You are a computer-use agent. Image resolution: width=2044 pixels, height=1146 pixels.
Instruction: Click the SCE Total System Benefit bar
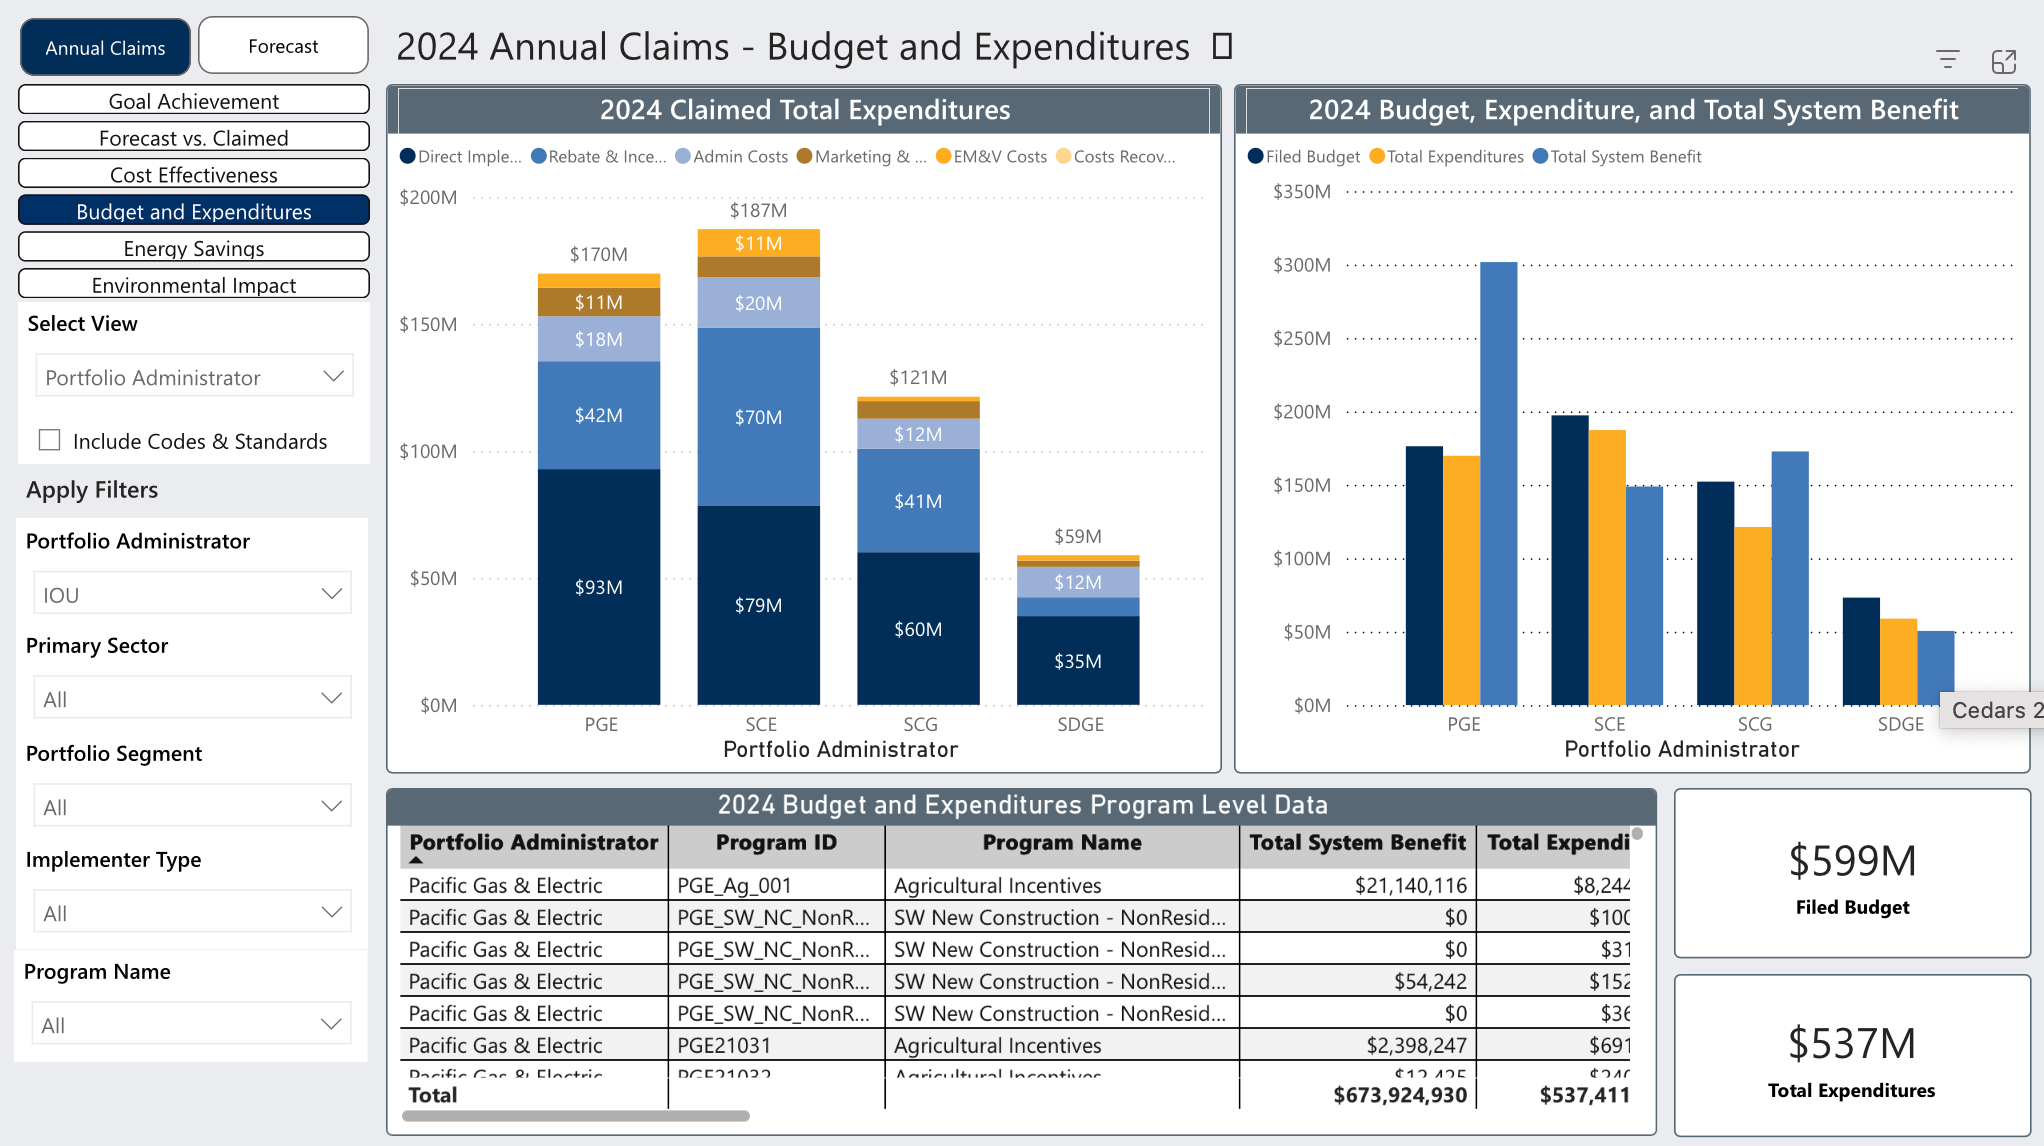coord(1644,596)
